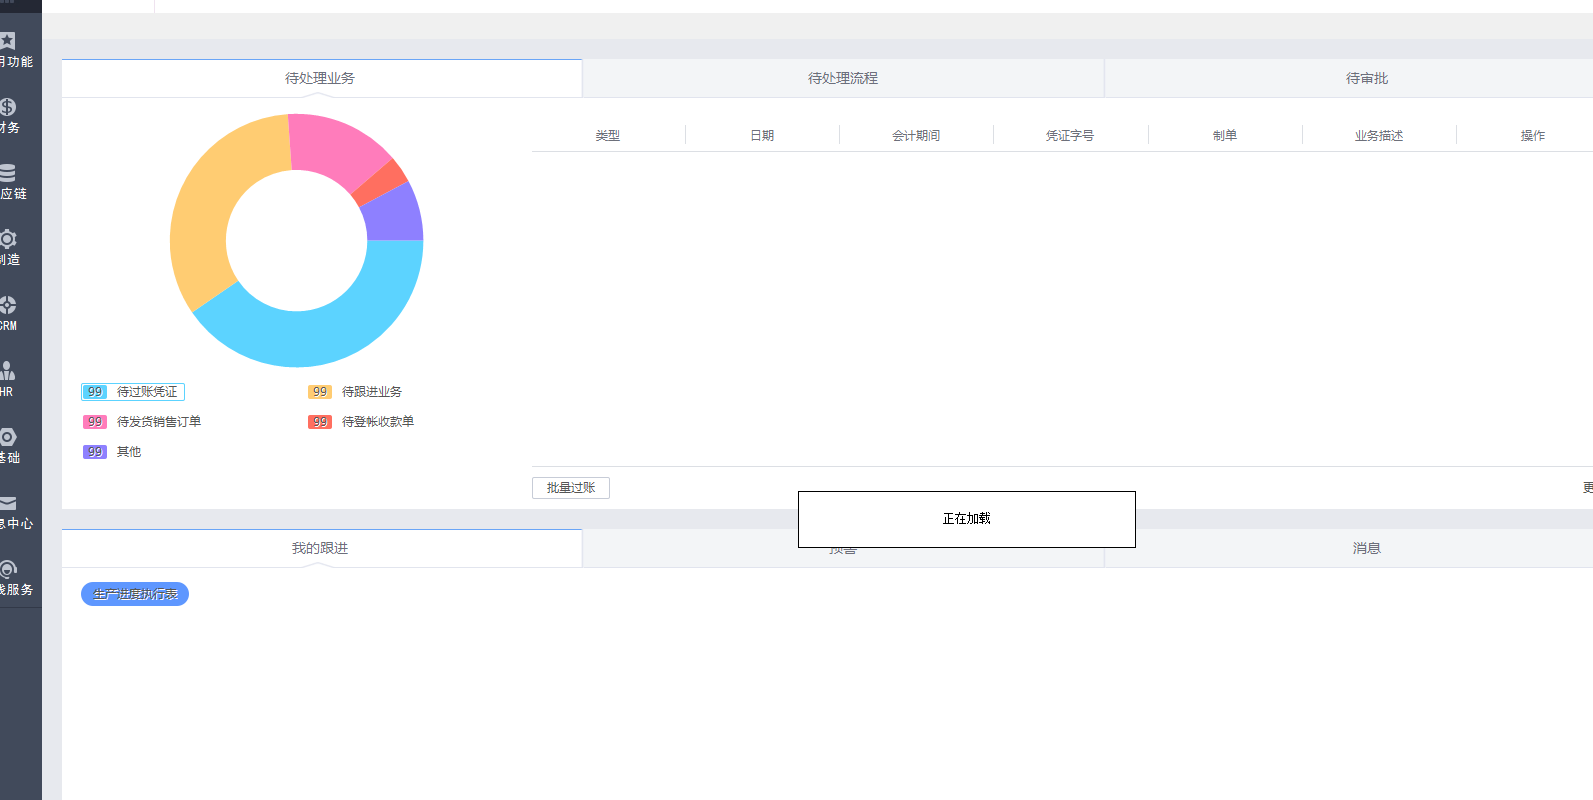Open the supply chain stack icon

tap(8, 173)
